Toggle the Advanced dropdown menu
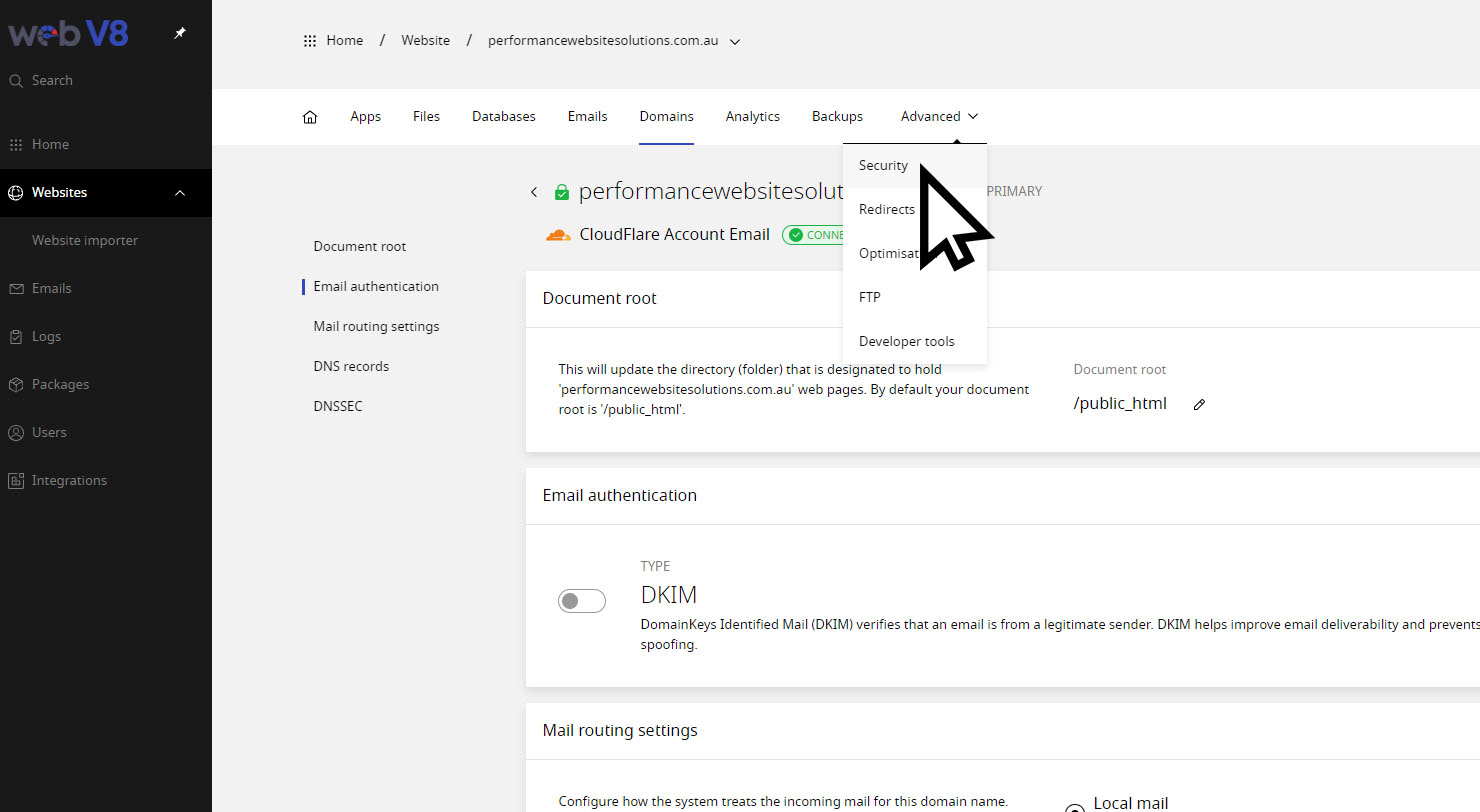The height and width of the screenshot is (812, 1480). click(939, 116)
